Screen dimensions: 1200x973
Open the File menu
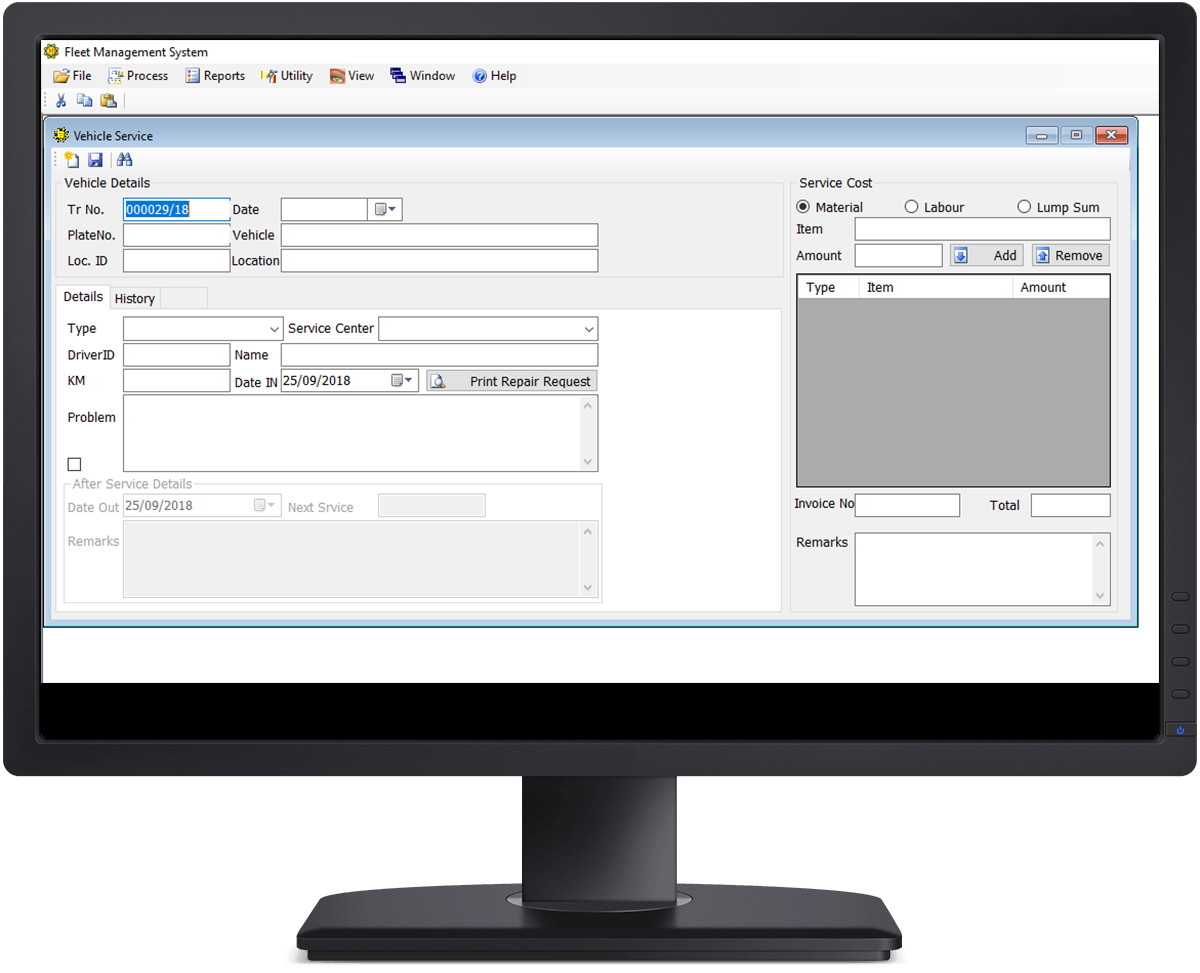[72, 76]
